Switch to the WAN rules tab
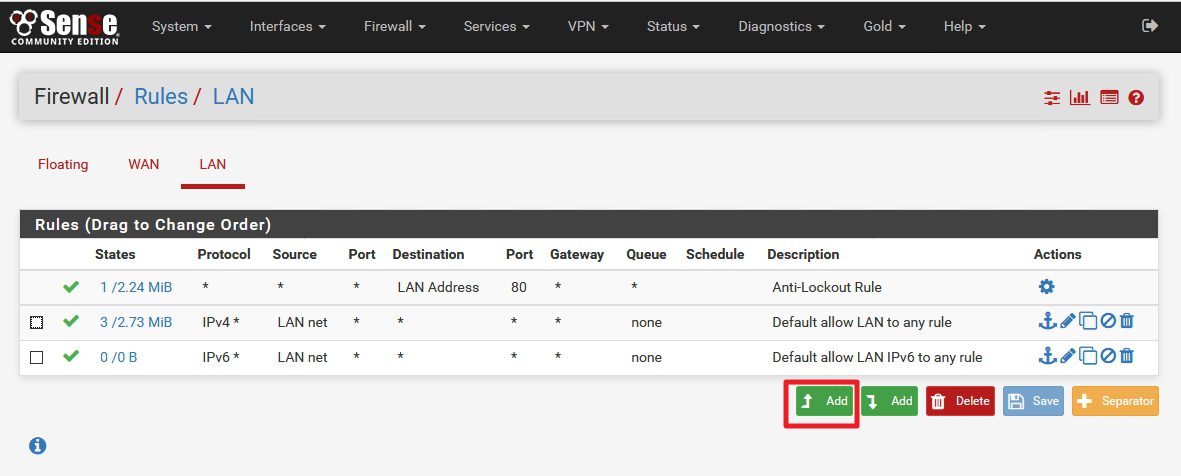This screenshot has height=476, width=1181. coord(144,164)
